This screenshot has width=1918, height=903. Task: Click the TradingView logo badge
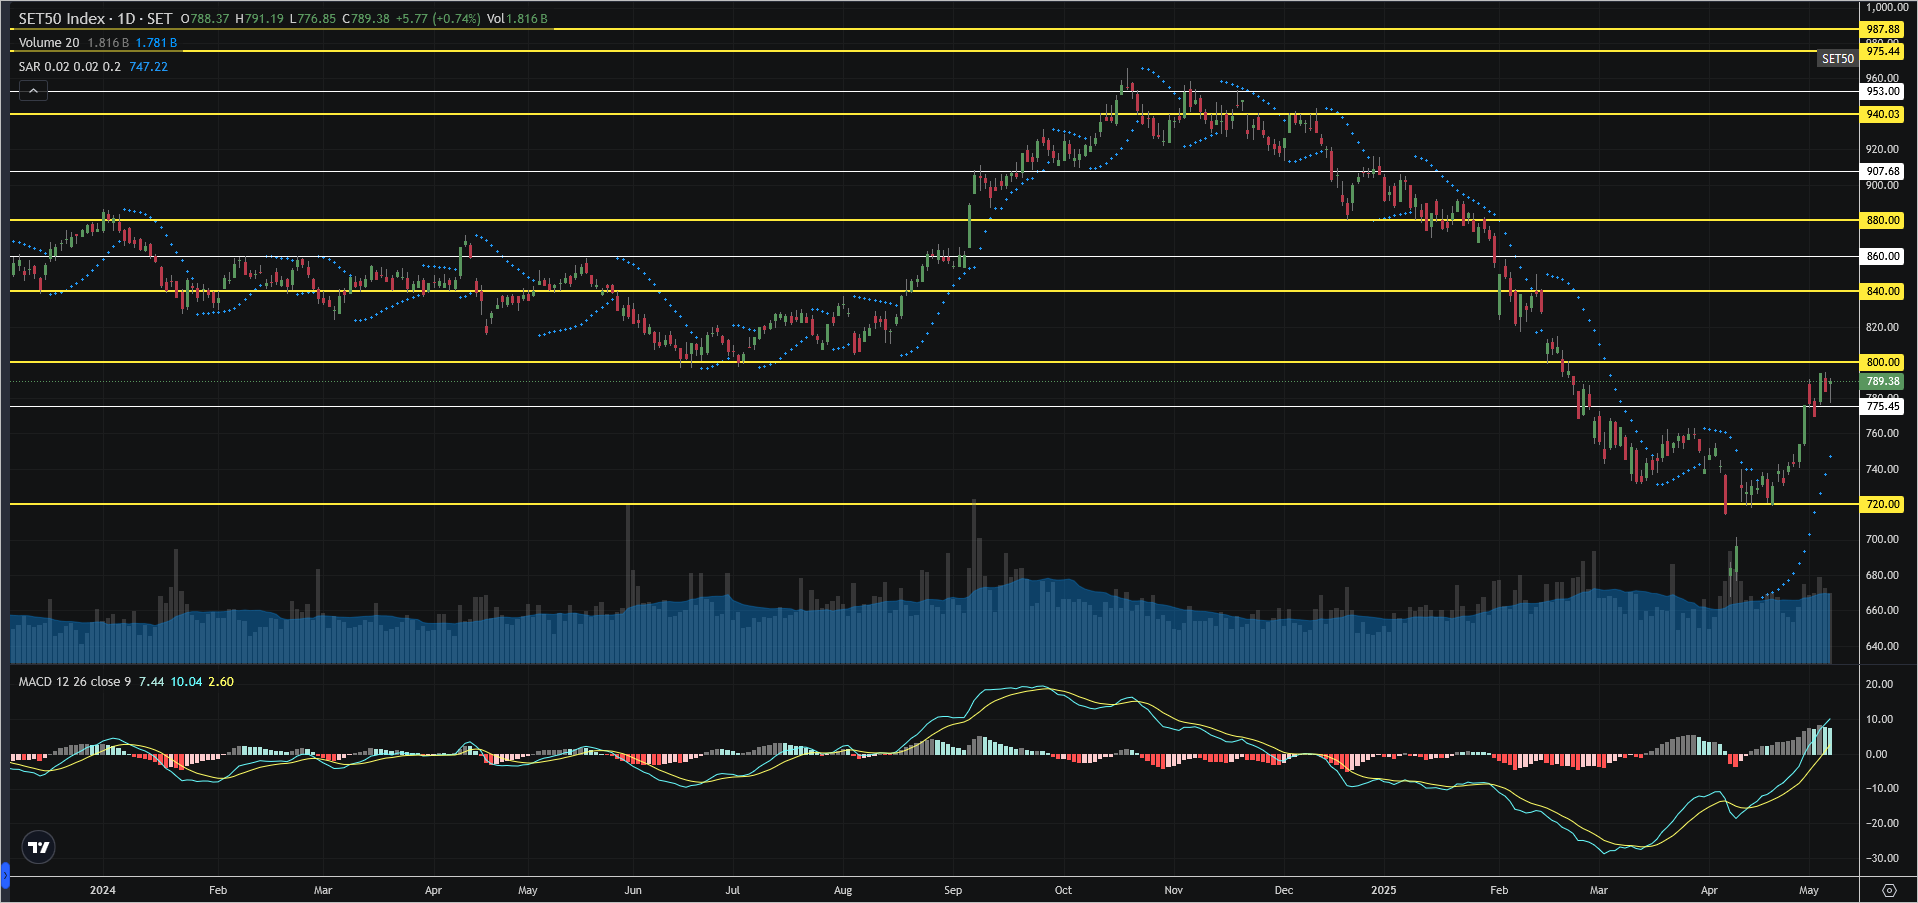pyautogui.click(x=38, y=847)
